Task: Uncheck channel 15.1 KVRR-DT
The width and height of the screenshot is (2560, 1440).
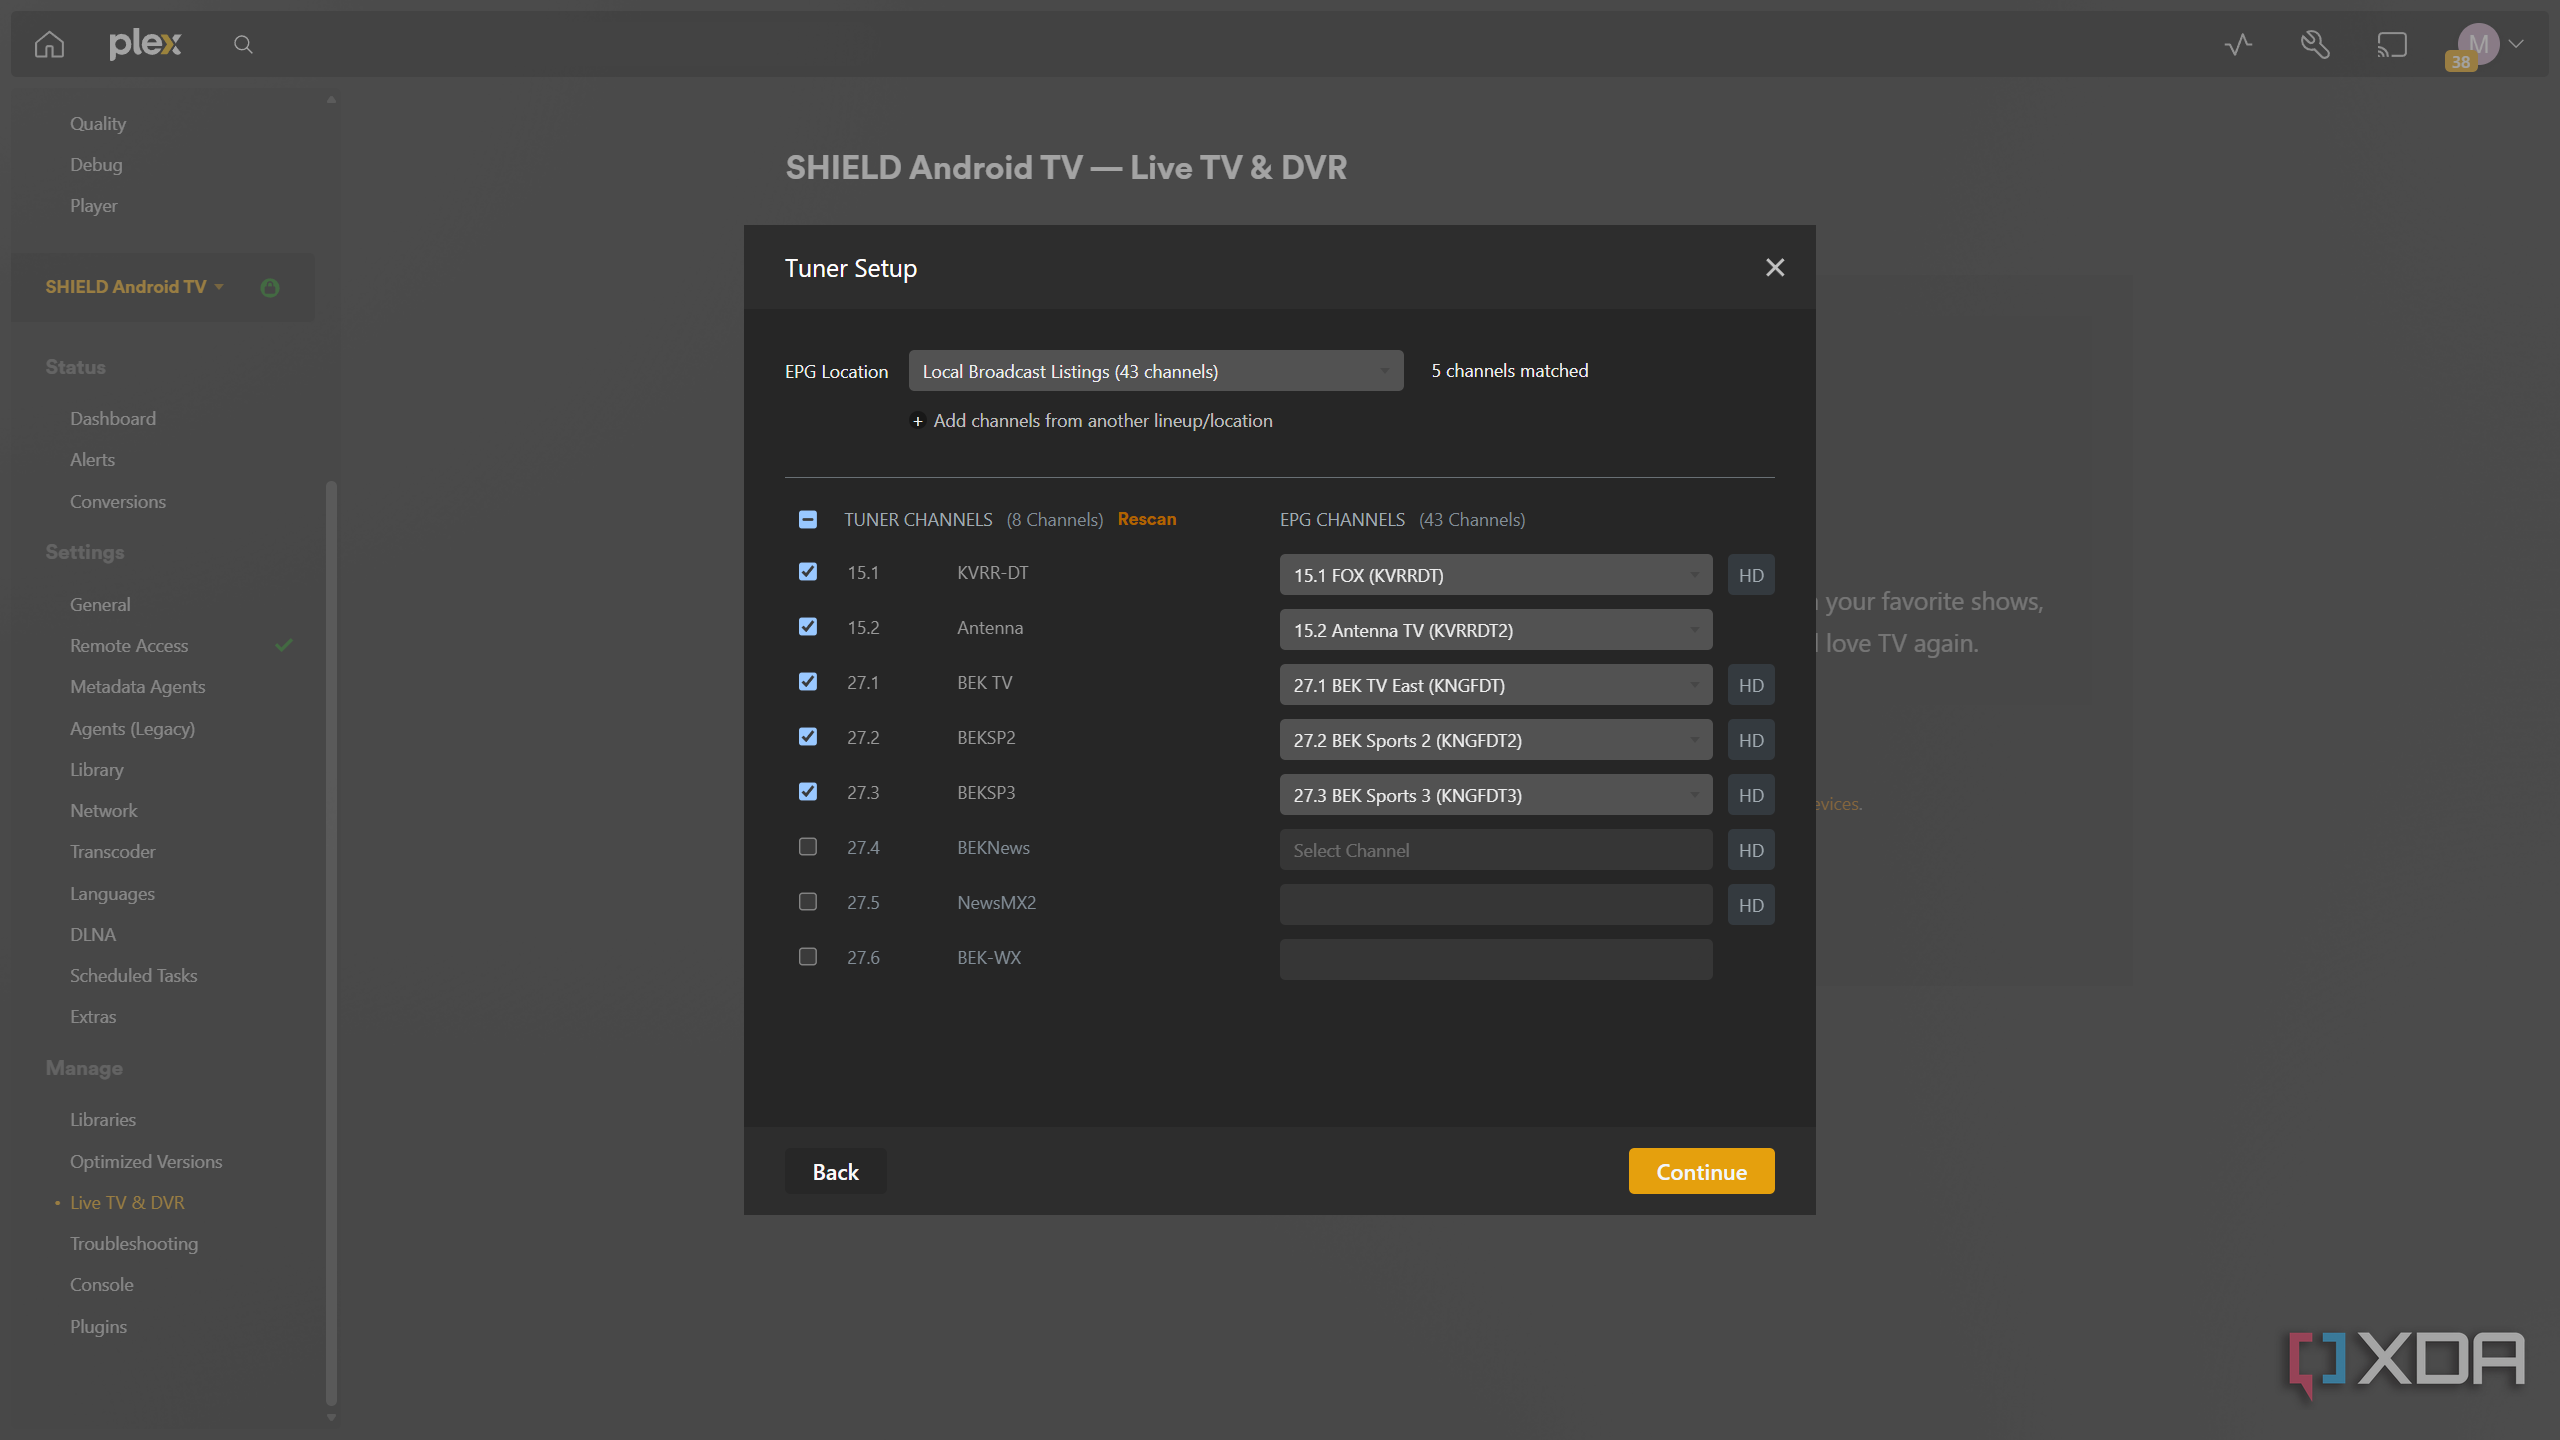Action: pyautogui.click(x=808, y=571)
